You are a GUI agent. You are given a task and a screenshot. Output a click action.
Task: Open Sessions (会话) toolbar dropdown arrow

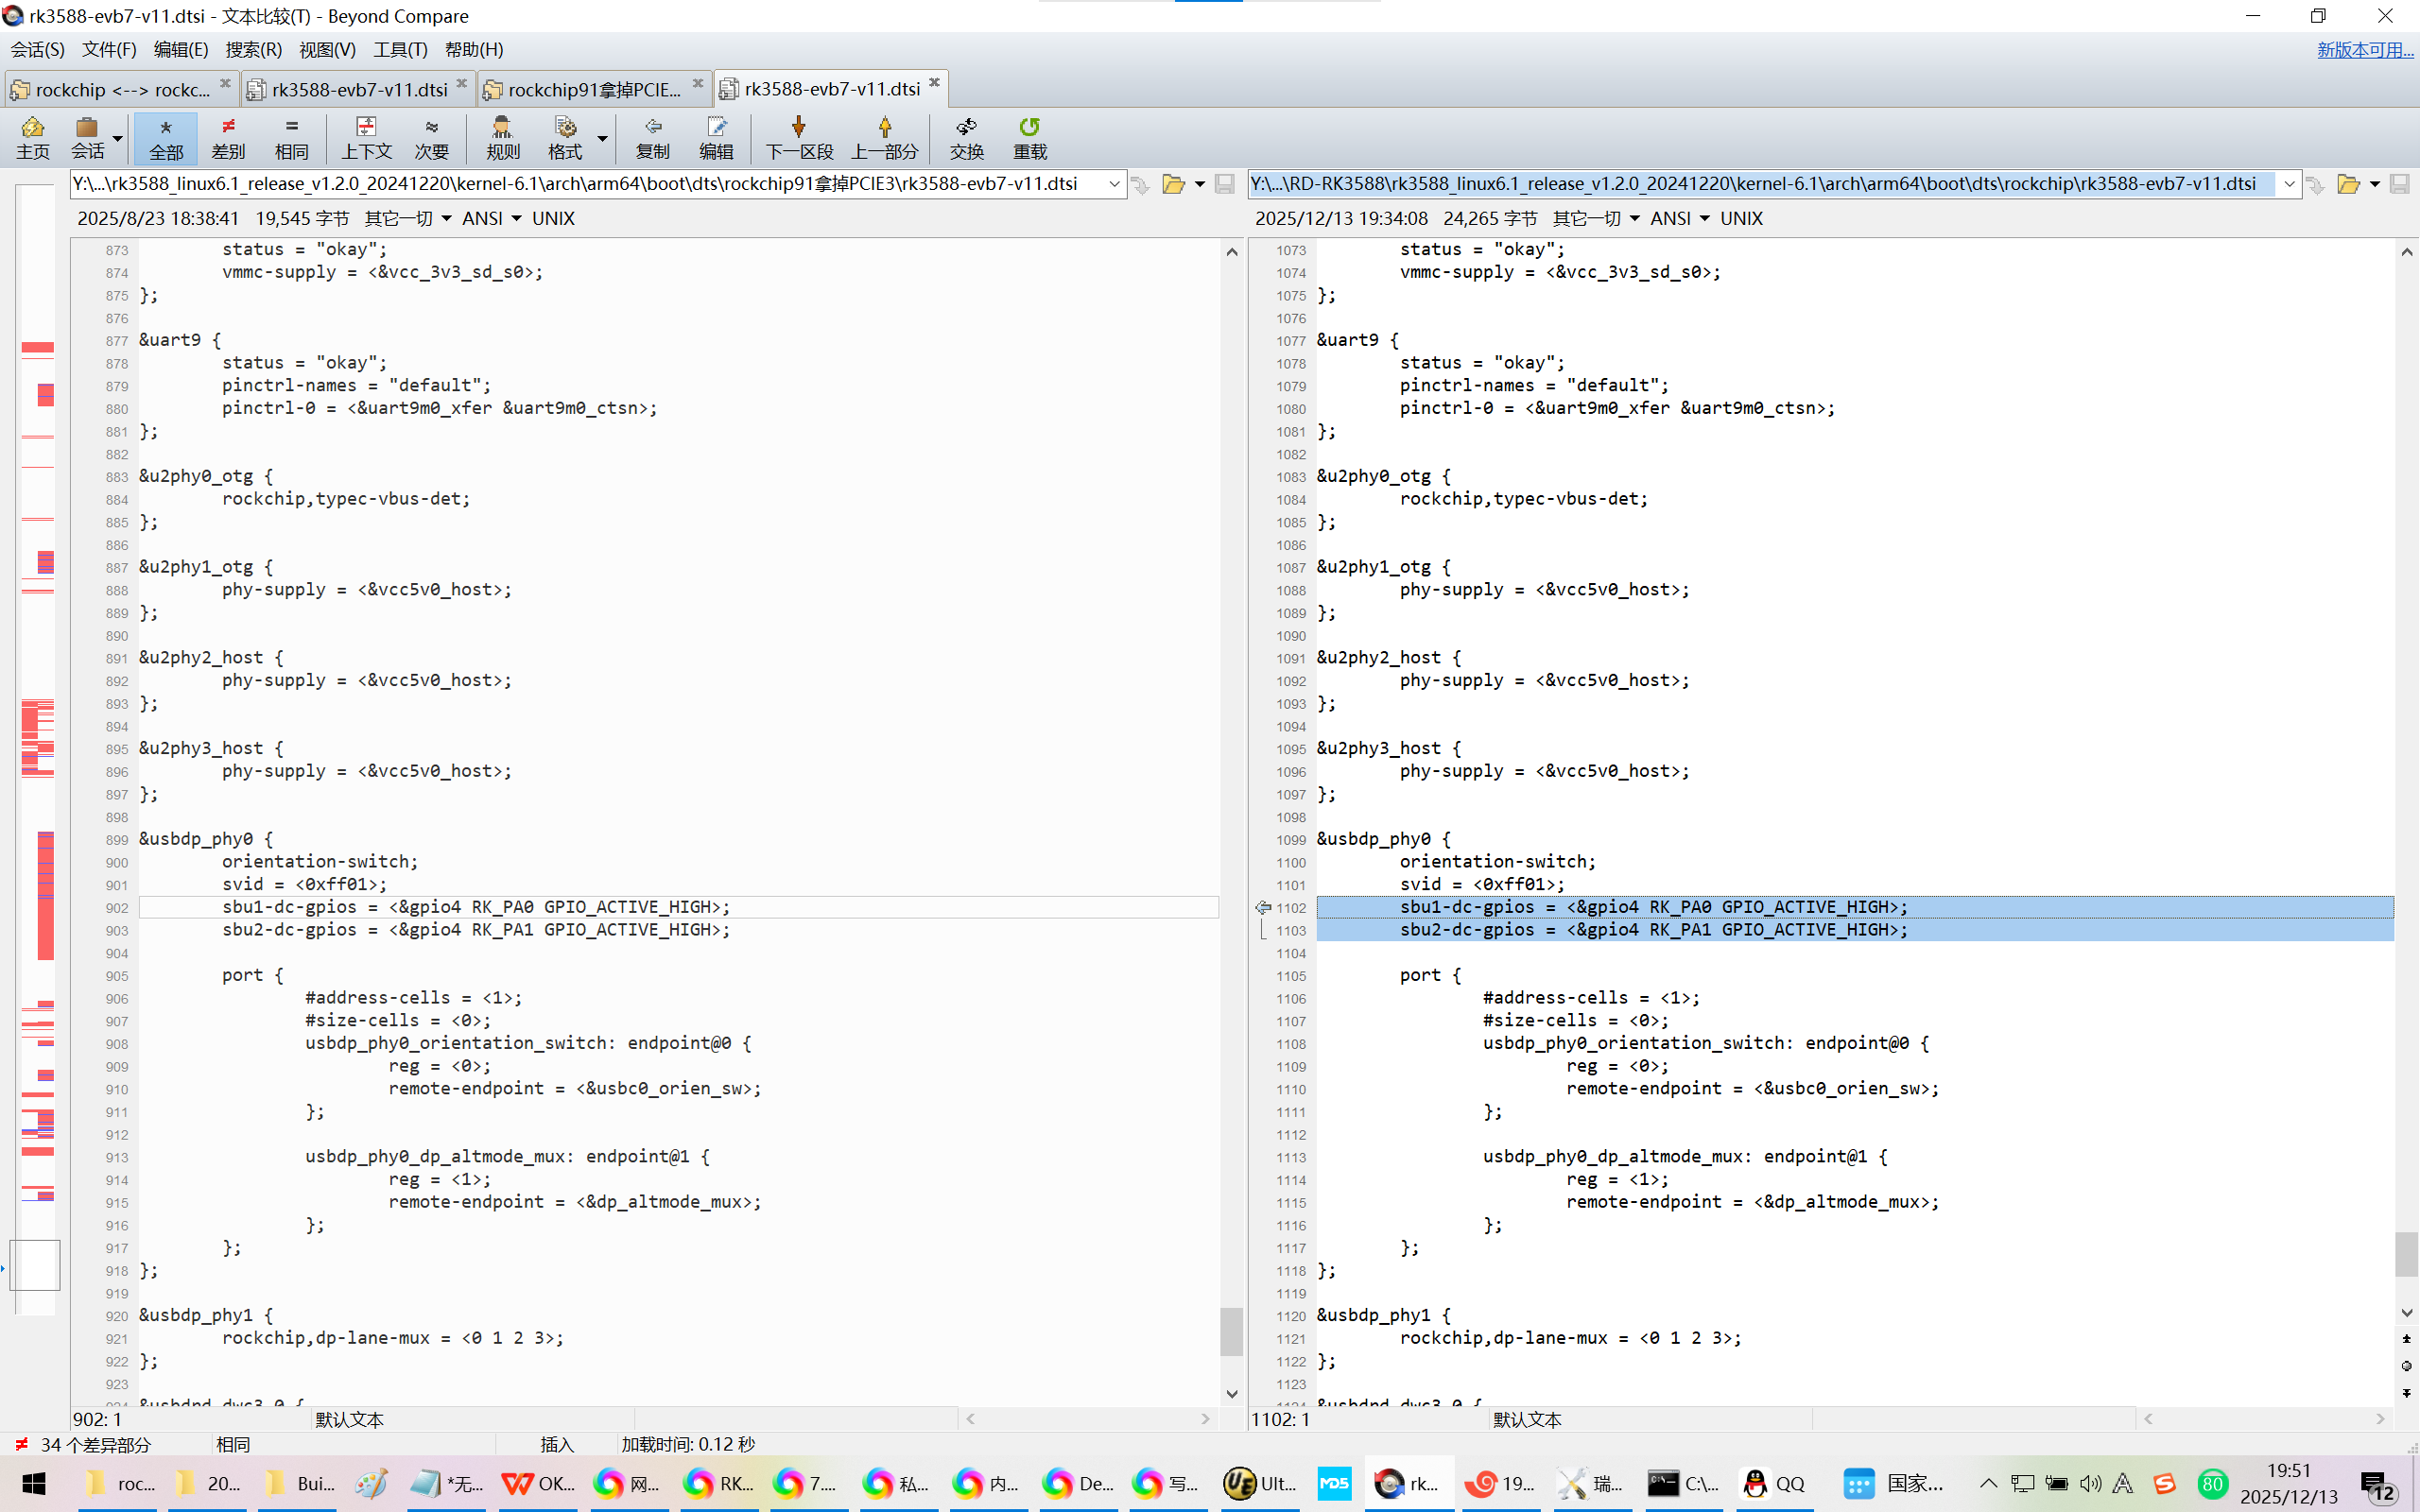[118, 139]
